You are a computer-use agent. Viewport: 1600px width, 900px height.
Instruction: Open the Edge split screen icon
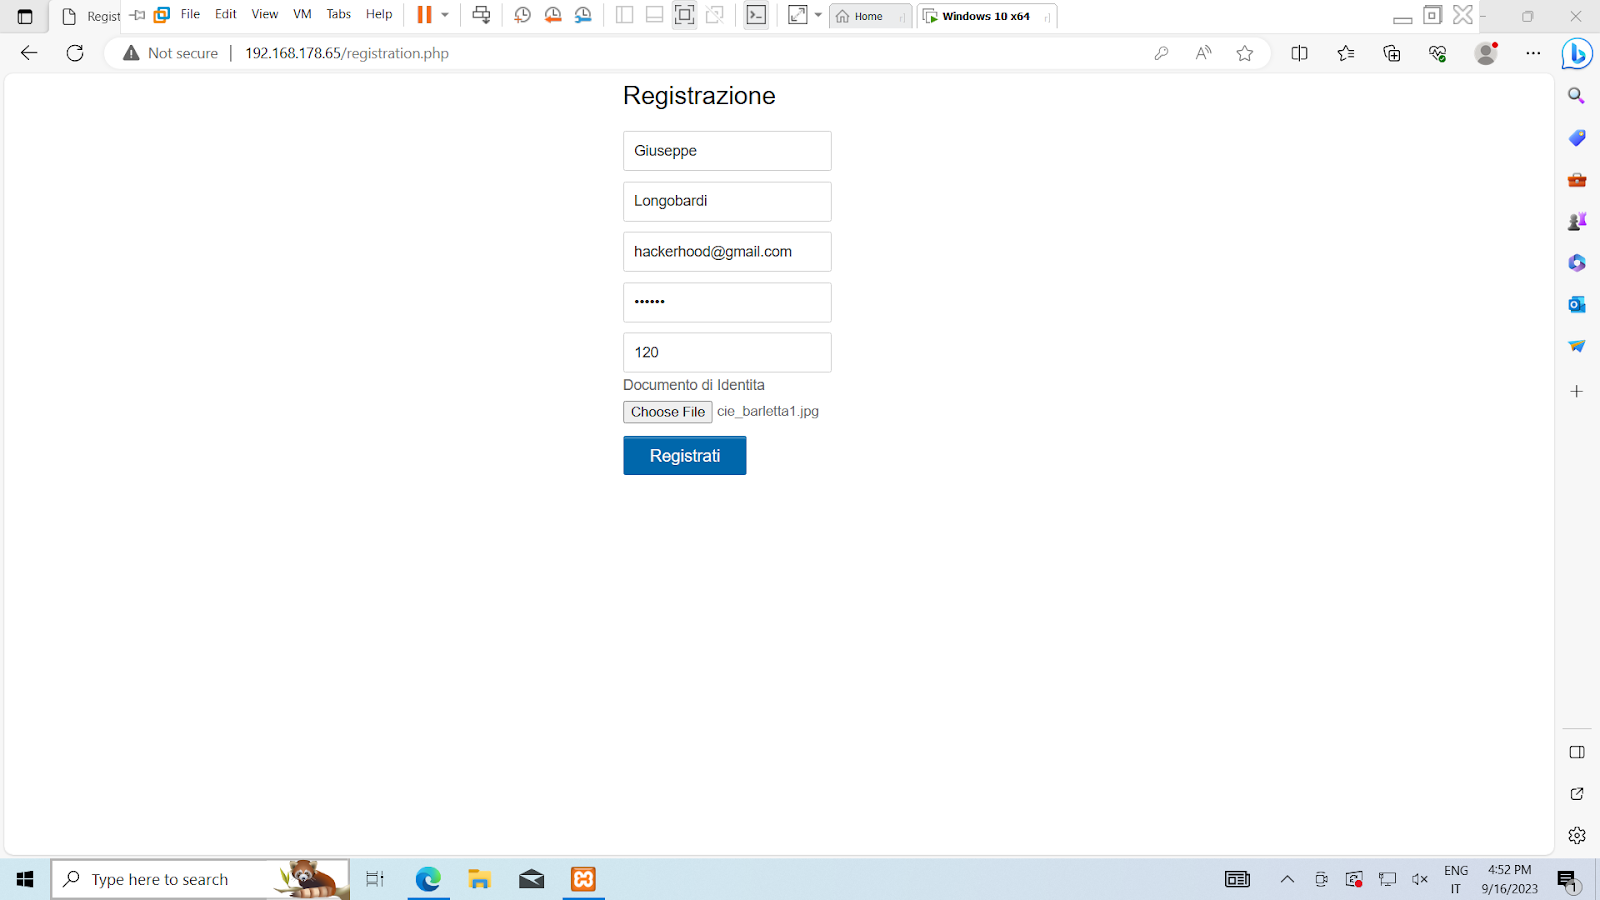(1299, 53)
